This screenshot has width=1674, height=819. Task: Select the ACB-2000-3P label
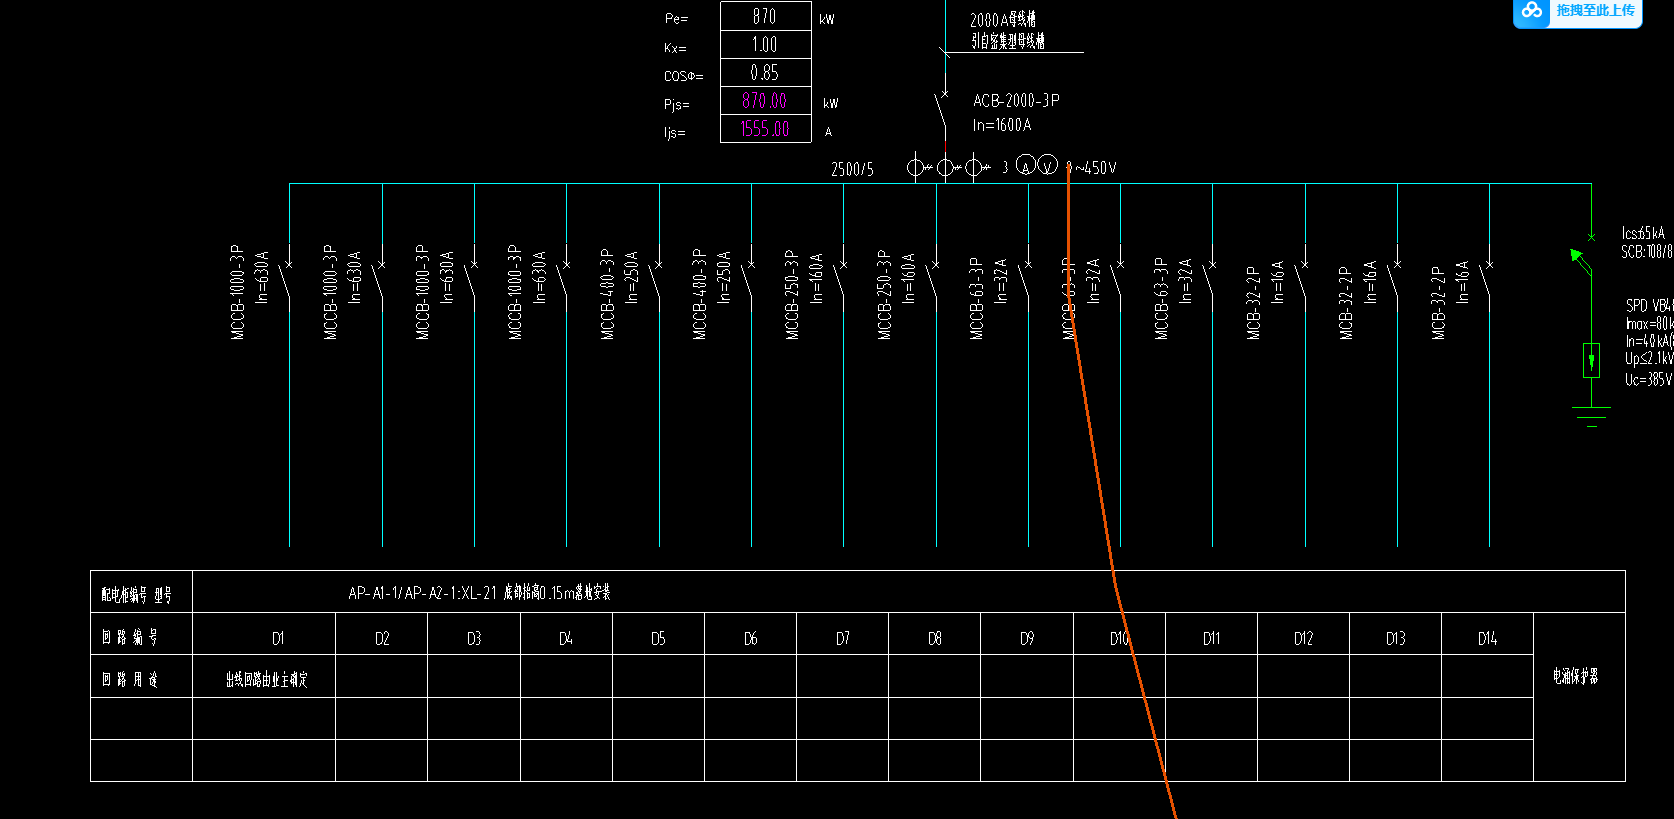(x=1016, y=101)
